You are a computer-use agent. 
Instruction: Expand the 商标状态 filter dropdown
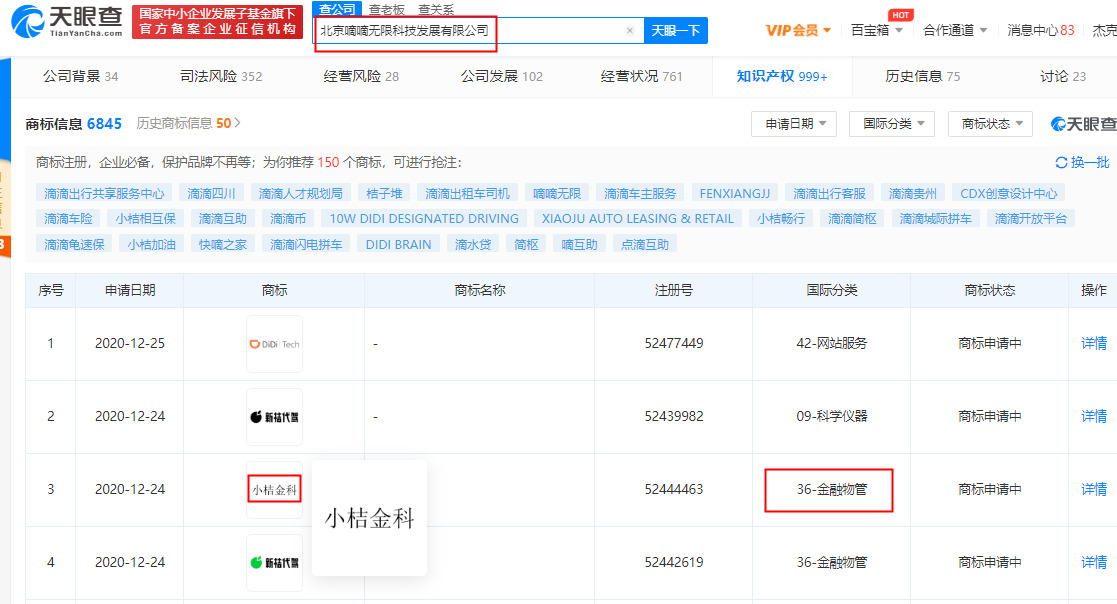tap(990, 124)
